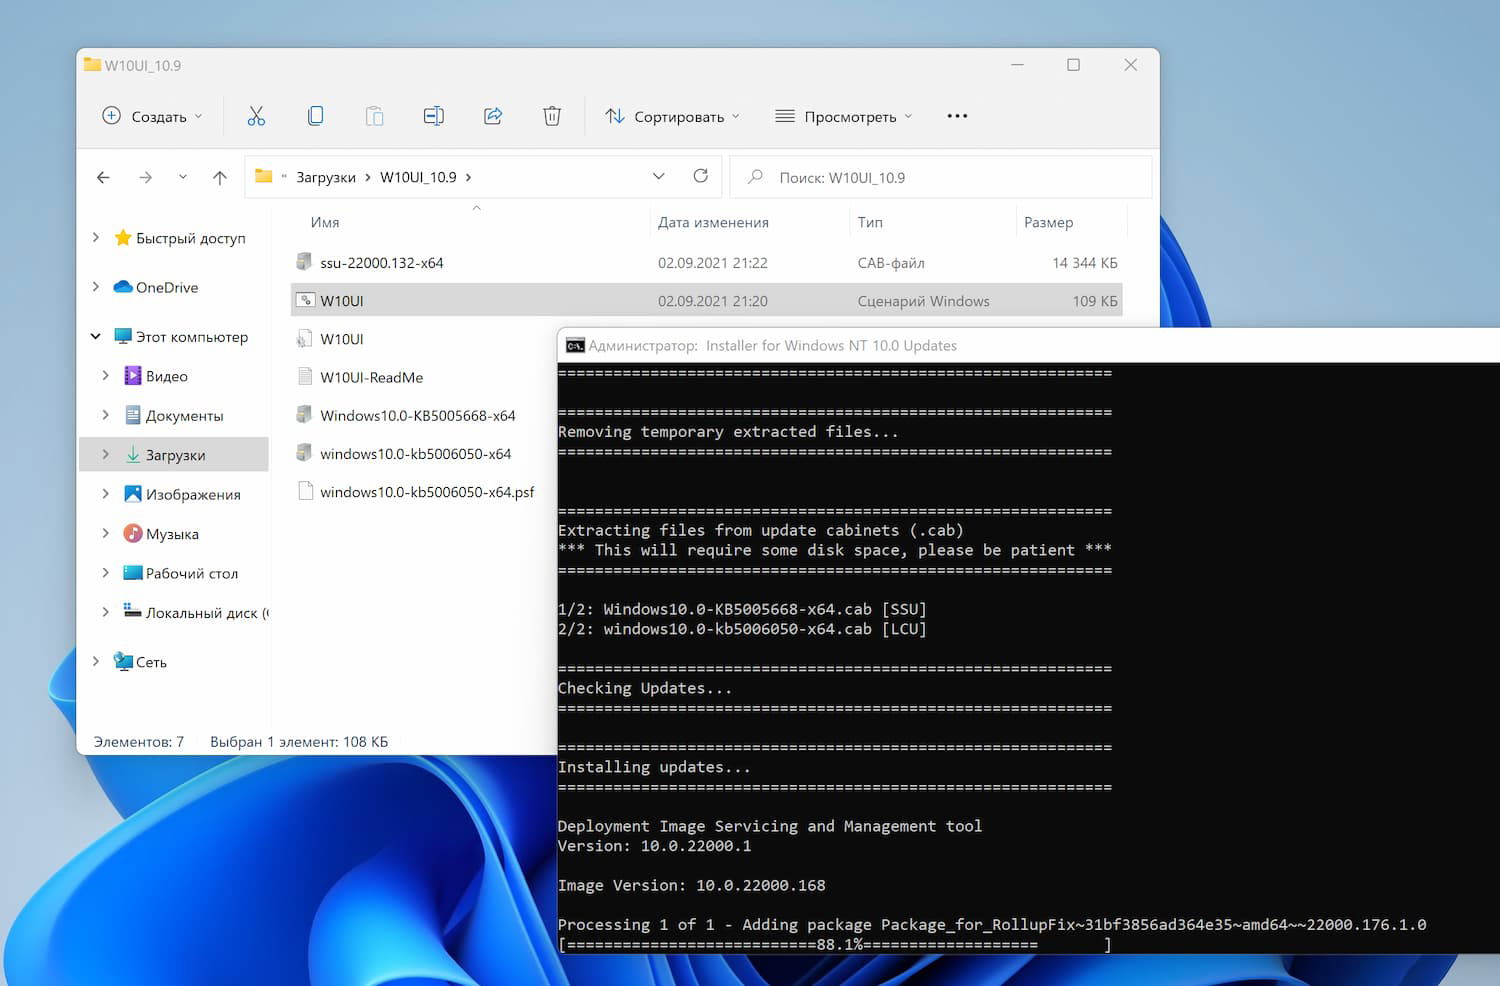Image resolution: width=1500 pixels, height=986 pixels.
Task: Maximize the W10UI_10.9 Explorer window
Action: coord(1073,65)
